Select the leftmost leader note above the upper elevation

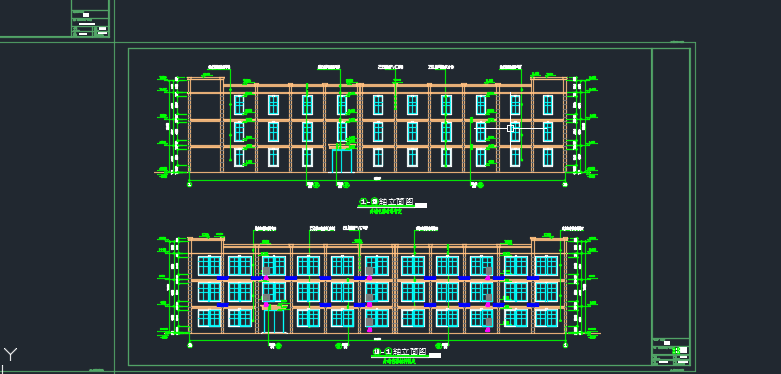tap(219, 66)
